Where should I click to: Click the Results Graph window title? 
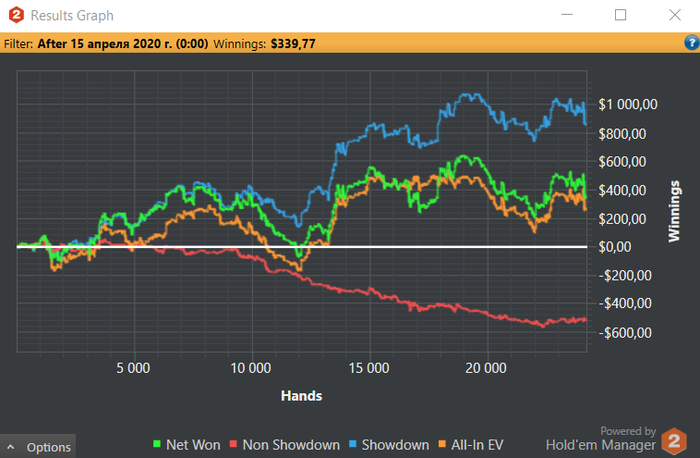[x=72, y=16]
